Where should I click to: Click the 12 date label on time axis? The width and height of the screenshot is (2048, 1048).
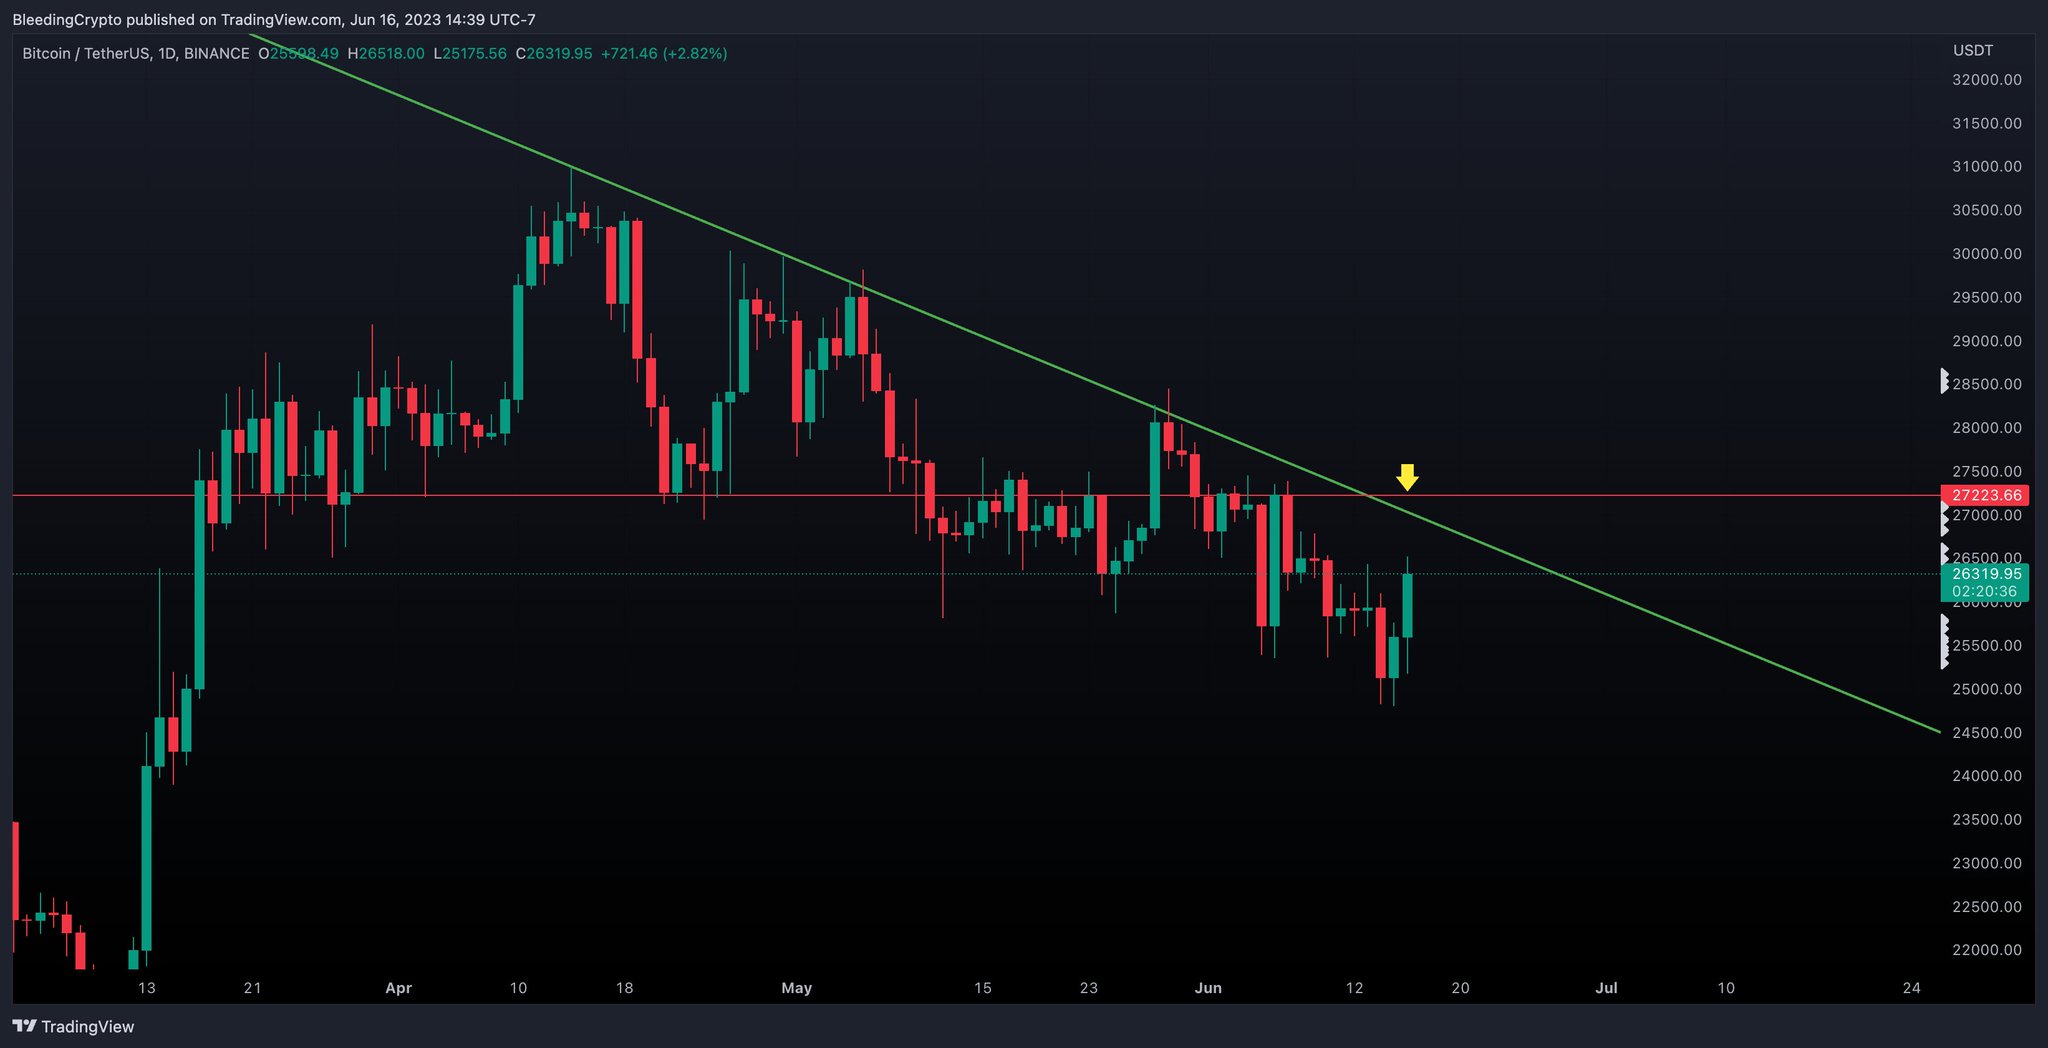point(1354,988)
